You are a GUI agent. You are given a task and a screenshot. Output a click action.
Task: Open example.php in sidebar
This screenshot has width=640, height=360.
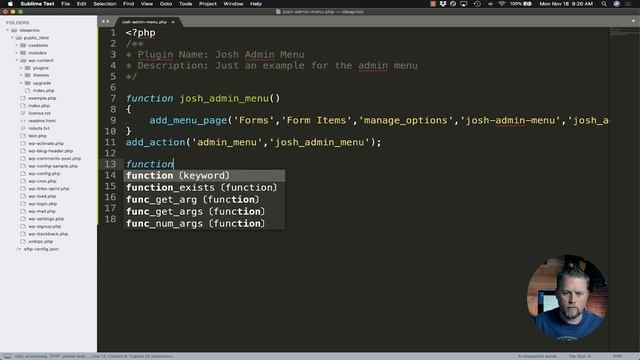[42, 98]
